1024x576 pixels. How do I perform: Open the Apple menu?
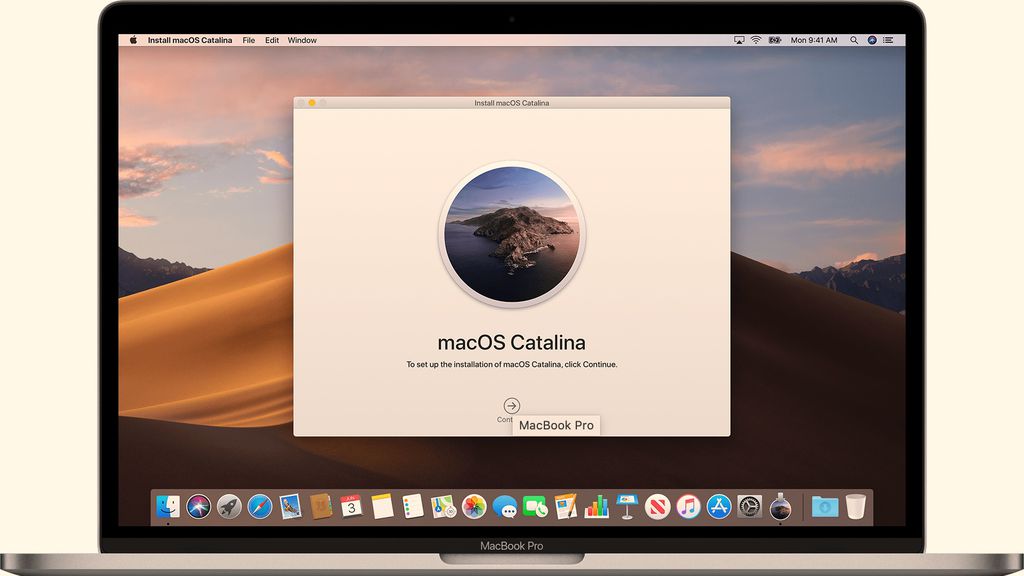pos(133,40)
